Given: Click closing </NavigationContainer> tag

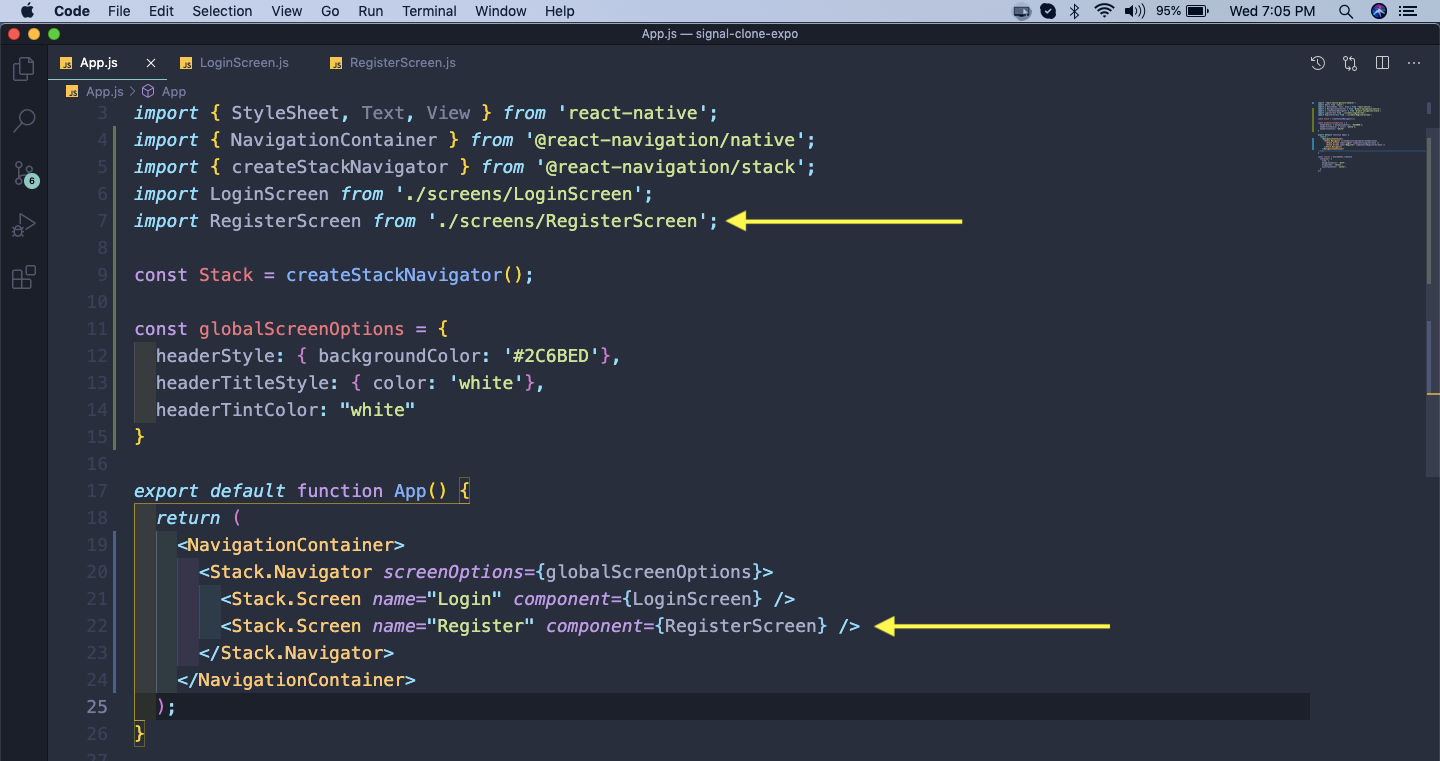Looking at the screenshot, I should (x=296, y=680).
